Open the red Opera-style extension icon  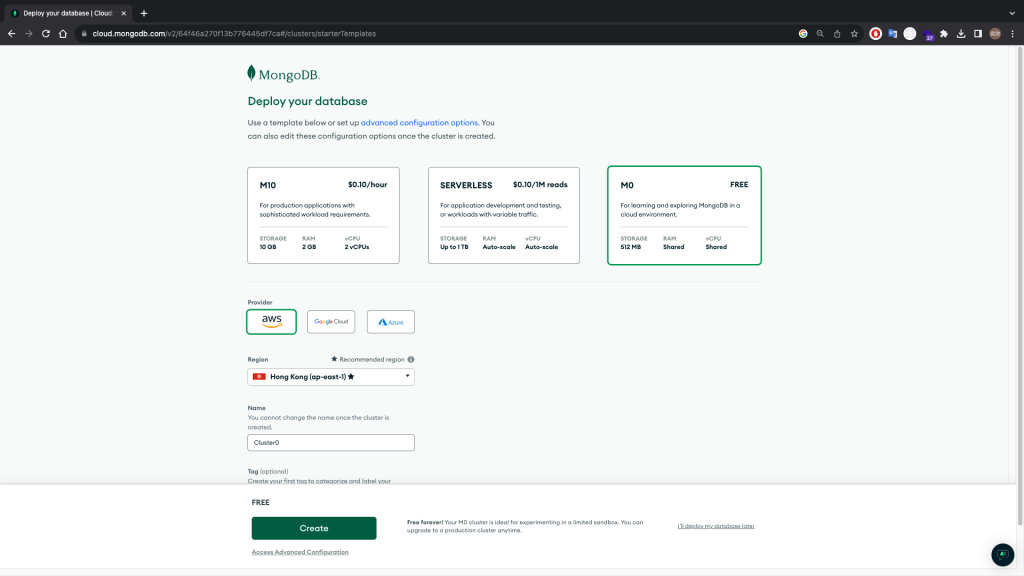click(x=876, y=33)
